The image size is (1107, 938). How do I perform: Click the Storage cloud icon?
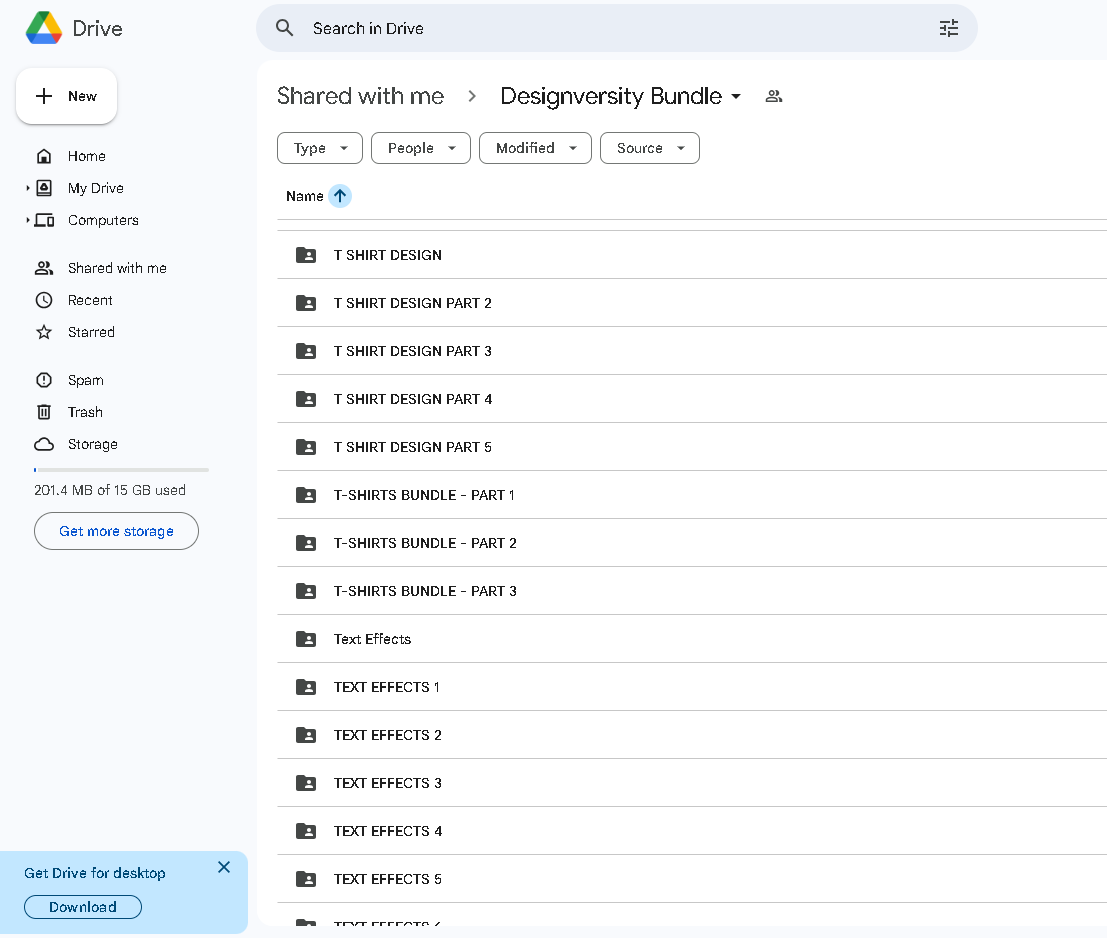coord(44,444)
